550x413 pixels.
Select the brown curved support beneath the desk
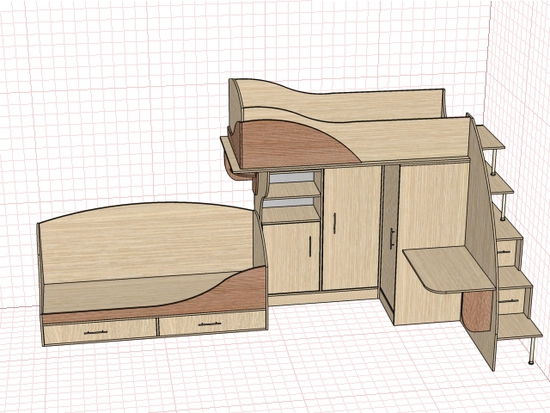click(x=478, y=311)
